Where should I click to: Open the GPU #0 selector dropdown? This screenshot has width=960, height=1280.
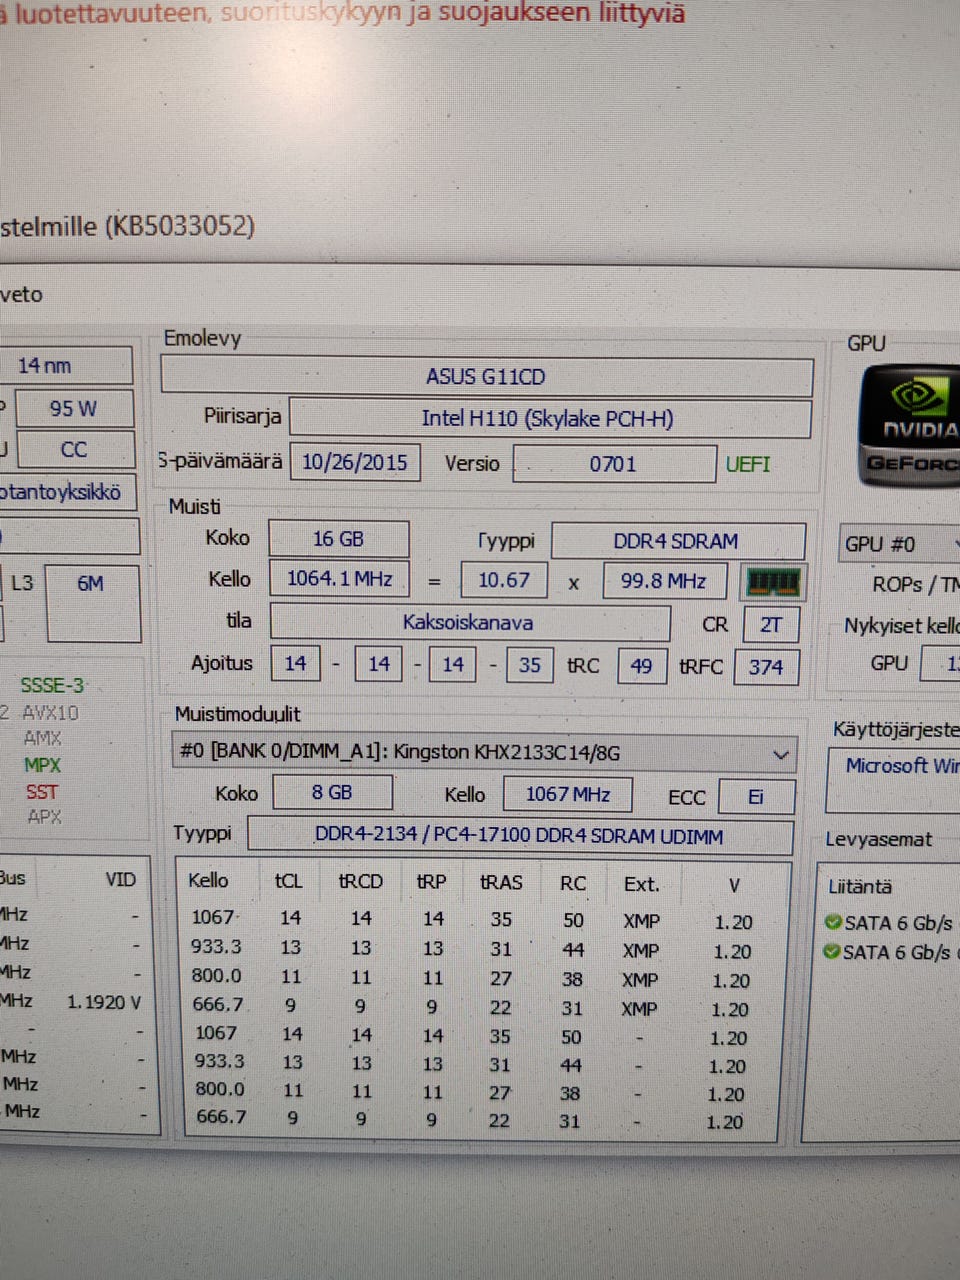[x=900, y=544]
